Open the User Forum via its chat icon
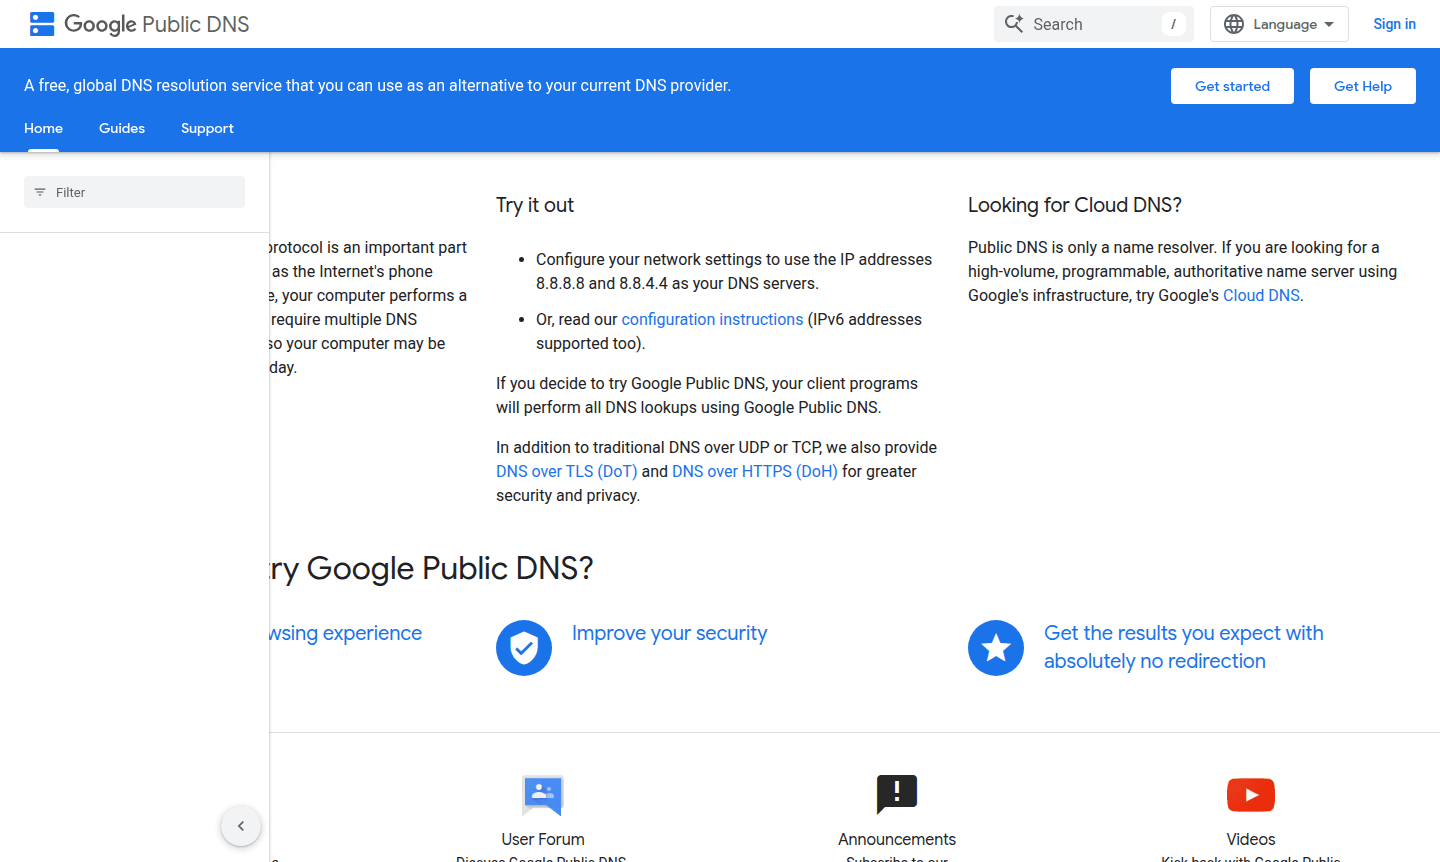This screenshot has height=862, width=1440. [542, 794]
